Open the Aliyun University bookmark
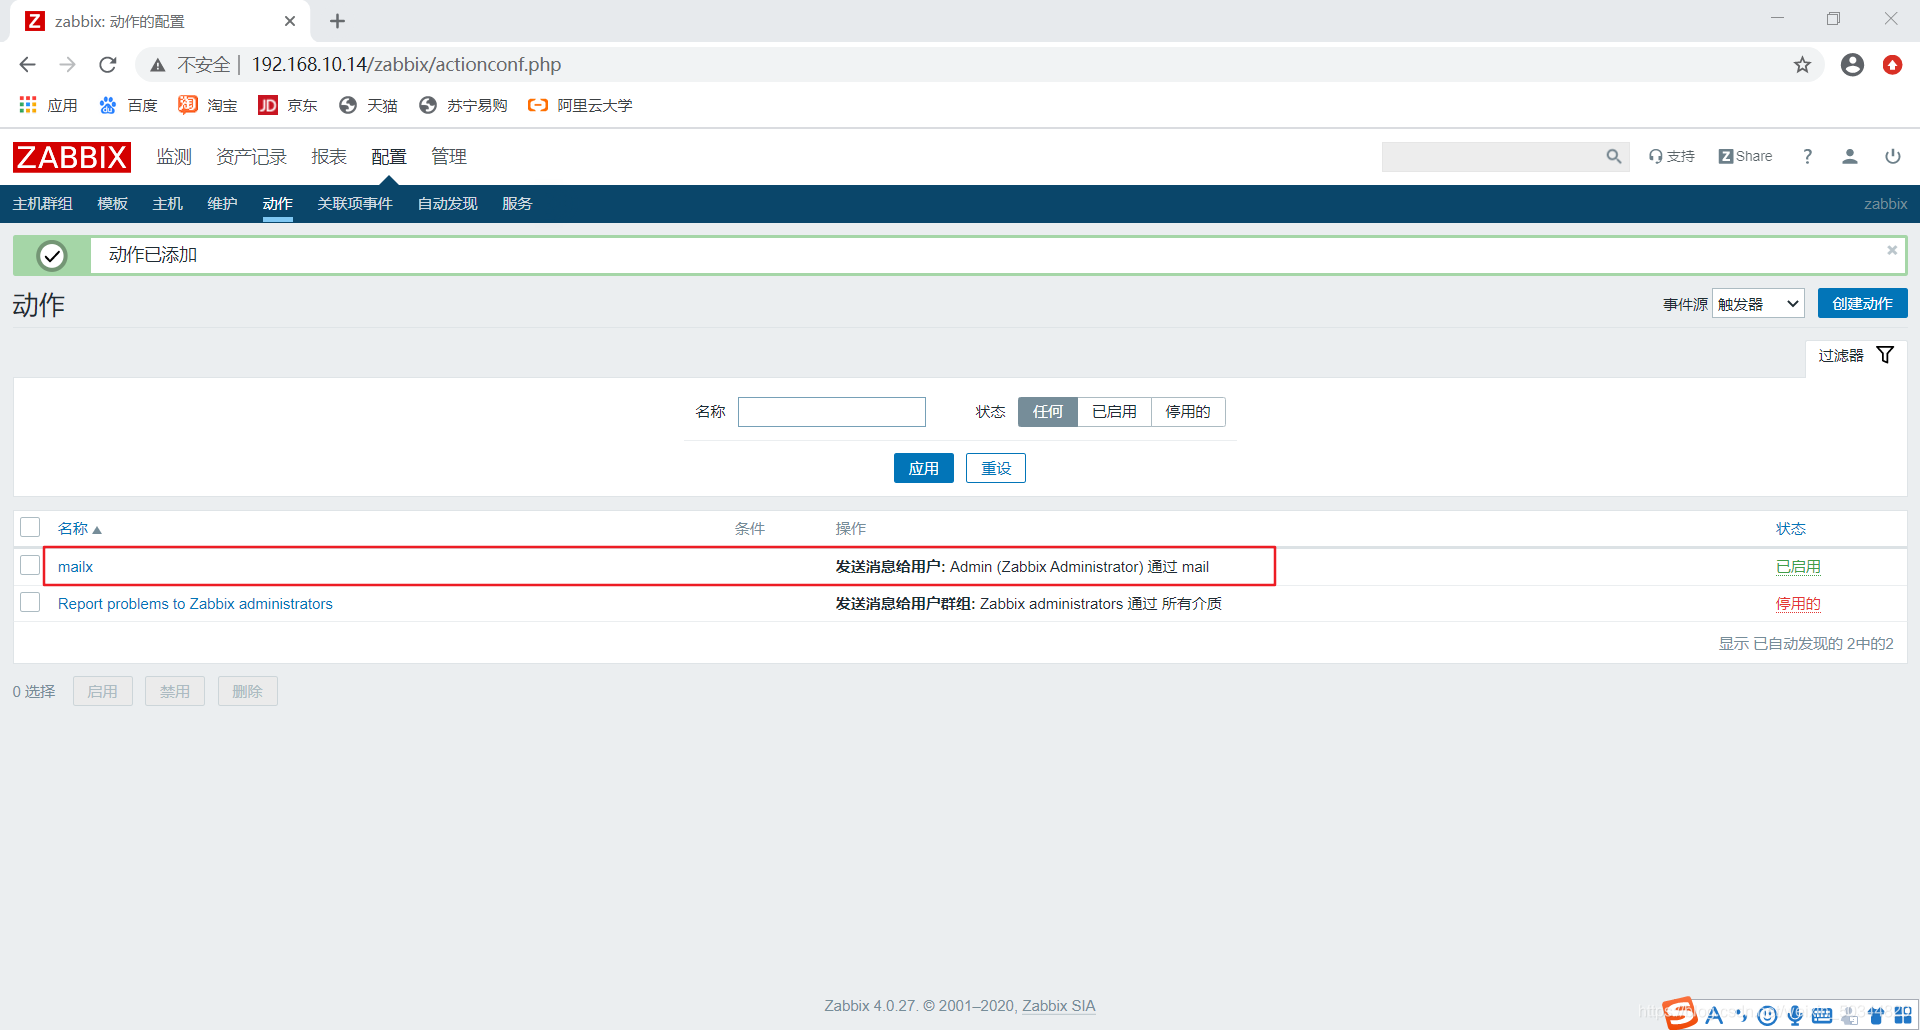1920x1030 pixels. [581, 105]
